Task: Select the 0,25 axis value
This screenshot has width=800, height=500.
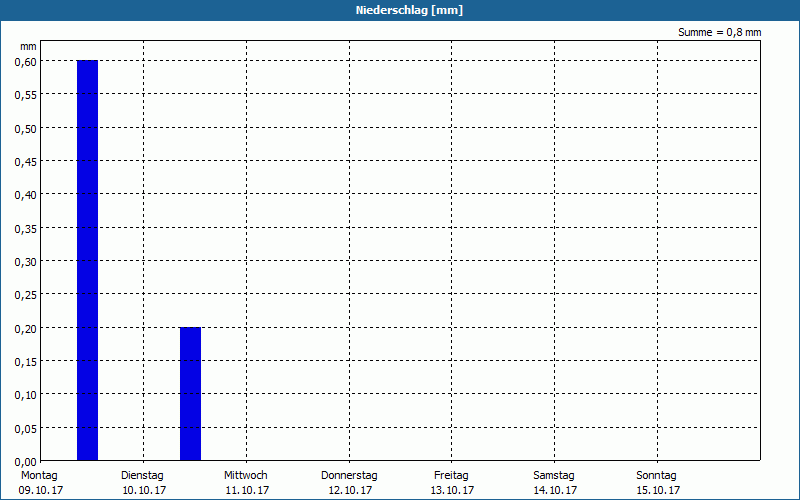Action: point(26,295)
